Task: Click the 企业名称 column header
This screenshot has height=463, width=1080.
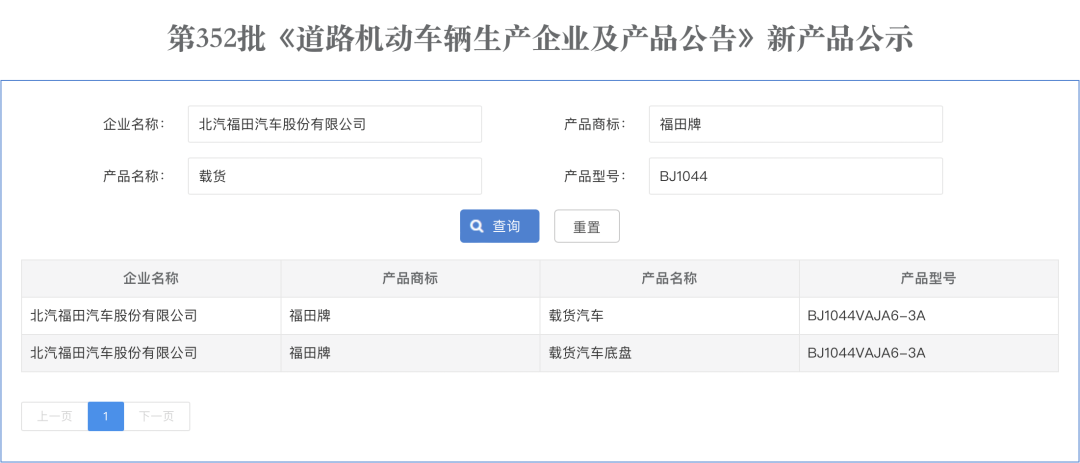Action: [x=151, y=278]
